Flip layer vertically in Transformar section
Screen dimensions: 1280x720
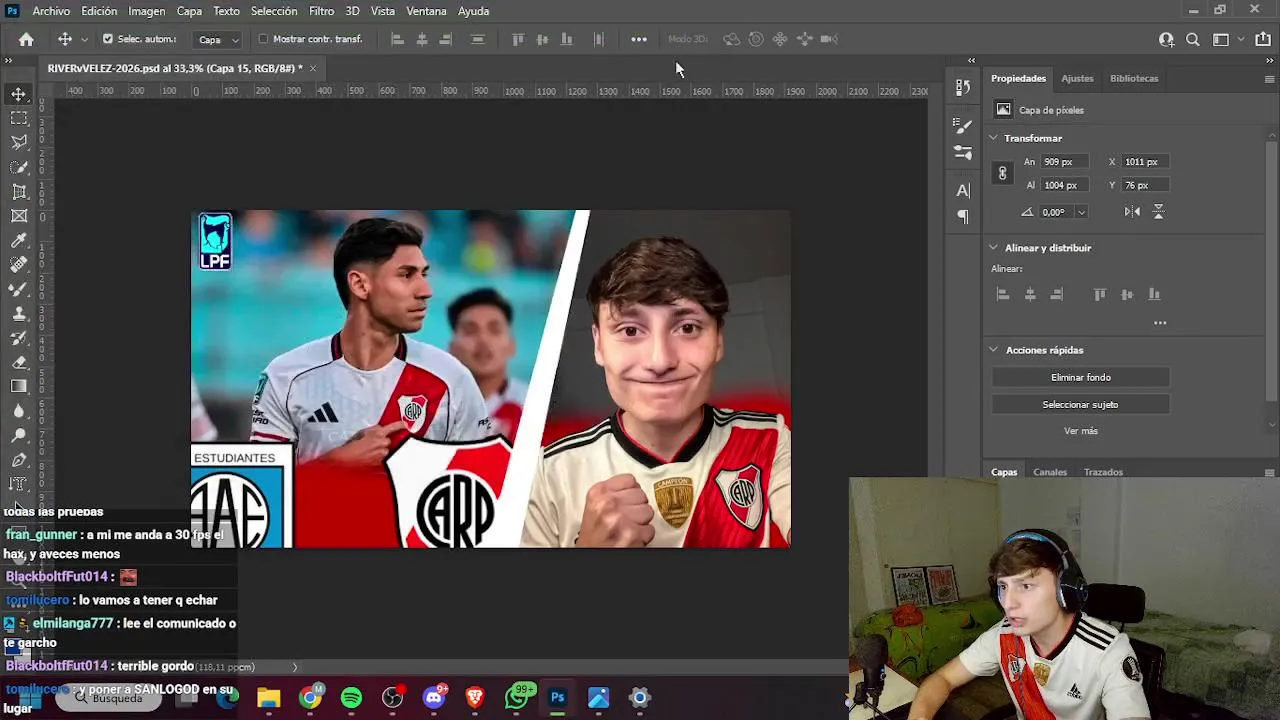(x=1159, y=212)
